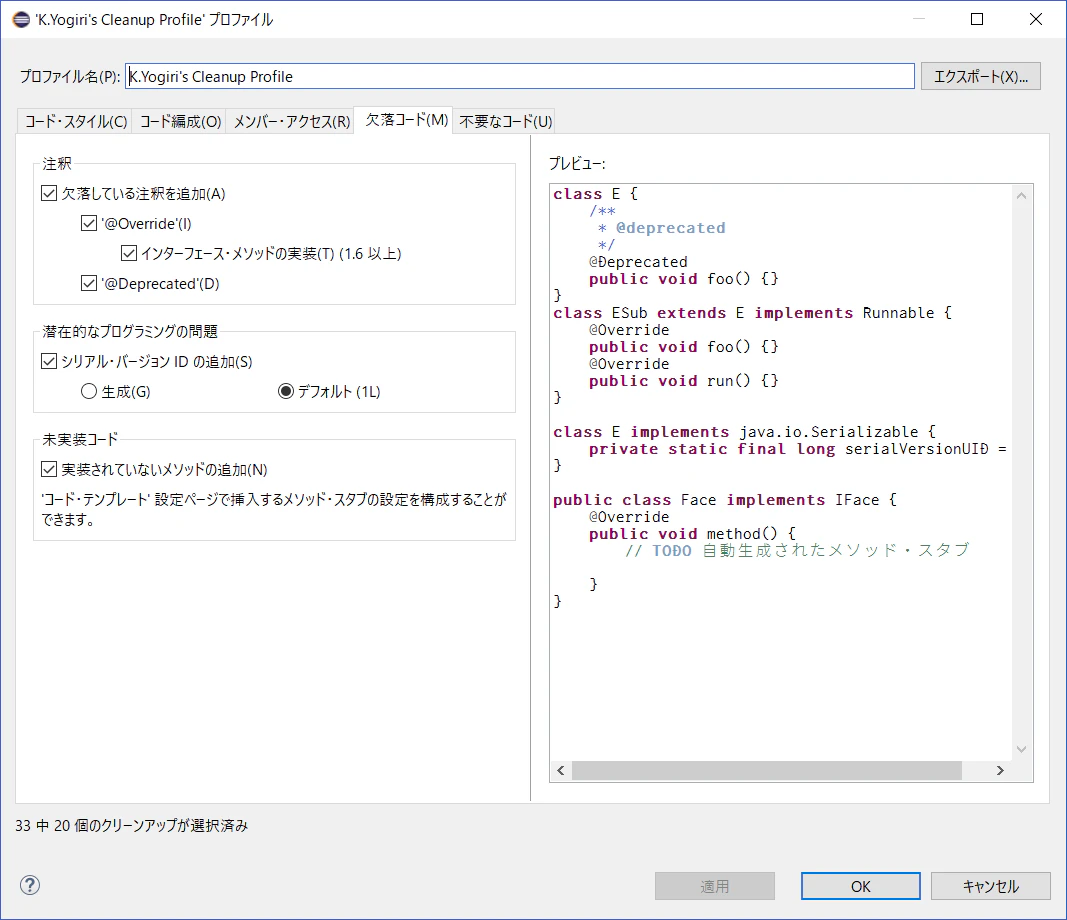Viewport: 1067px width, 920px height.
Task: Click the 'class ESub extends E' preview line
Action: point(753,313)
